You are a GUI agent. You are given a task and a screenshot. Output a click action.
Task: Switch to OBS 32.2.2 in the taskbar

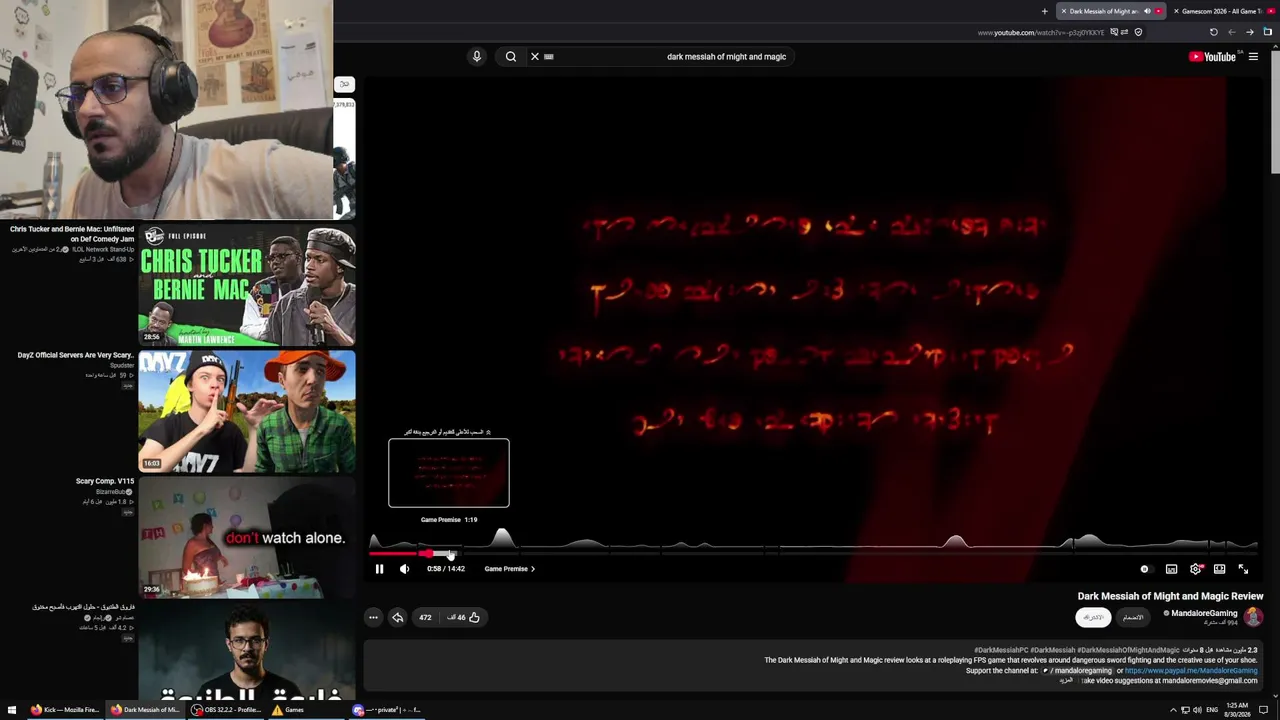pos(225,710)
